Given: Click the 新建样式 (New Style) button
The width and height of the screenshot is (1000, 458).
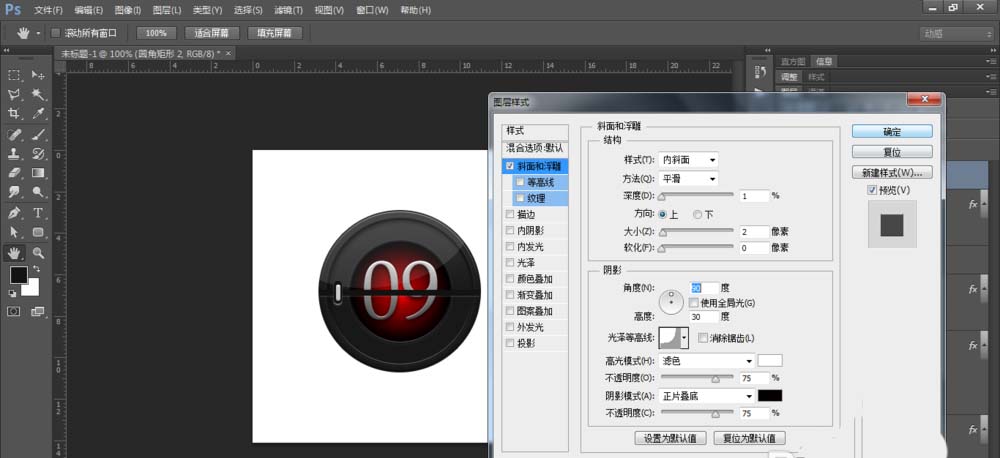Looking at the screenshot, I should [892, 172].
